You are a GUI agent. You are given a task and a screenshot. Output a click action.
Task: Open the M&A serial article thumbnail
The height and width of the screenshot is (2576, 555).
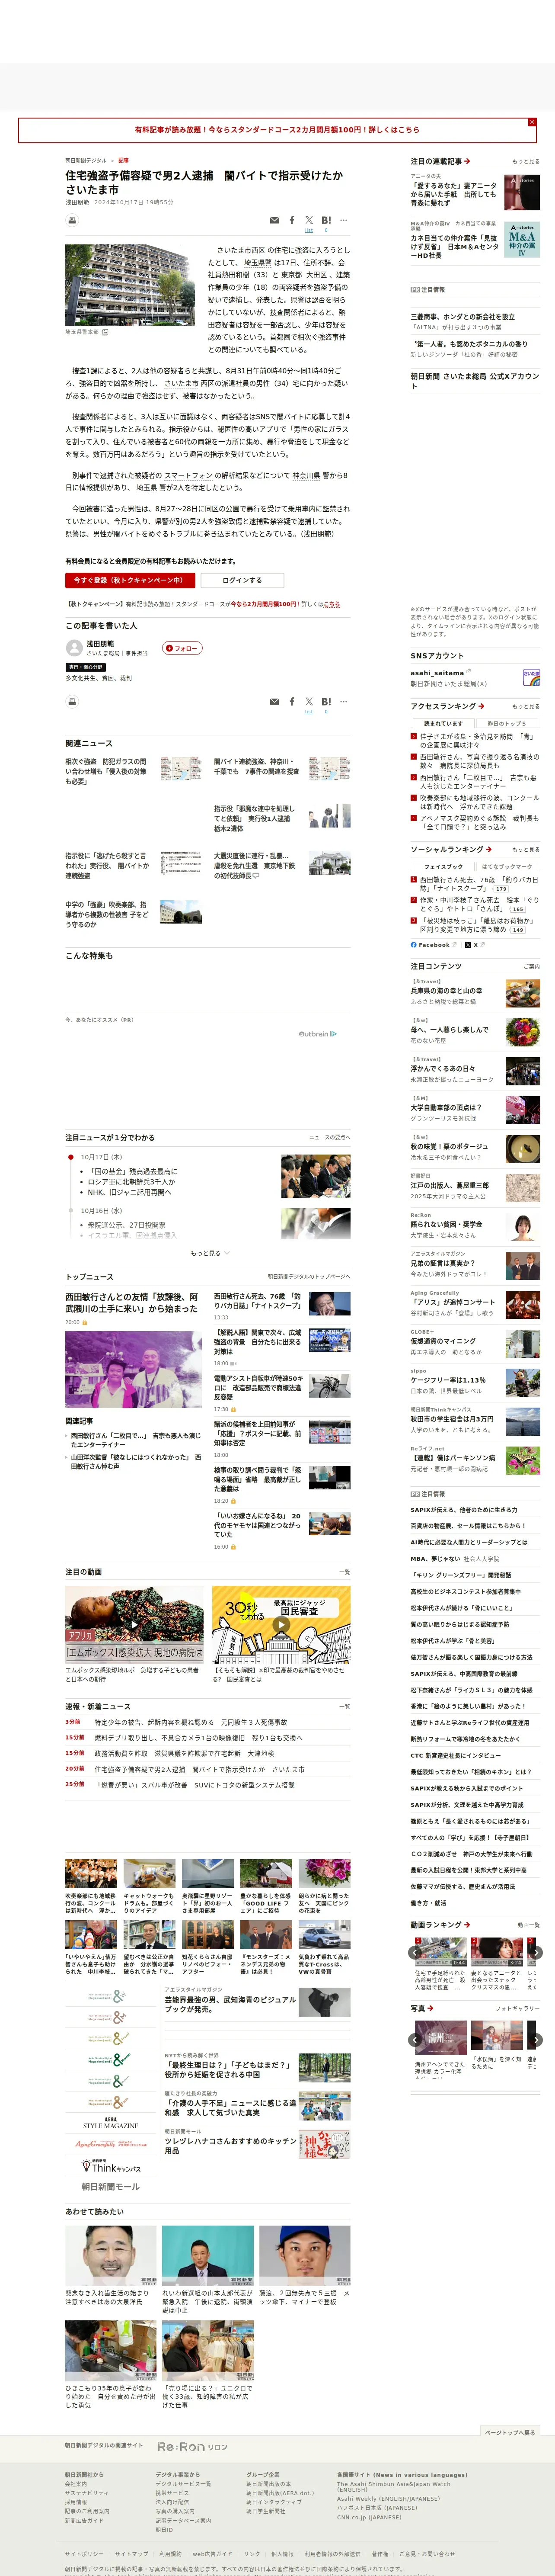pyautogui.click(x=522, y=240)
